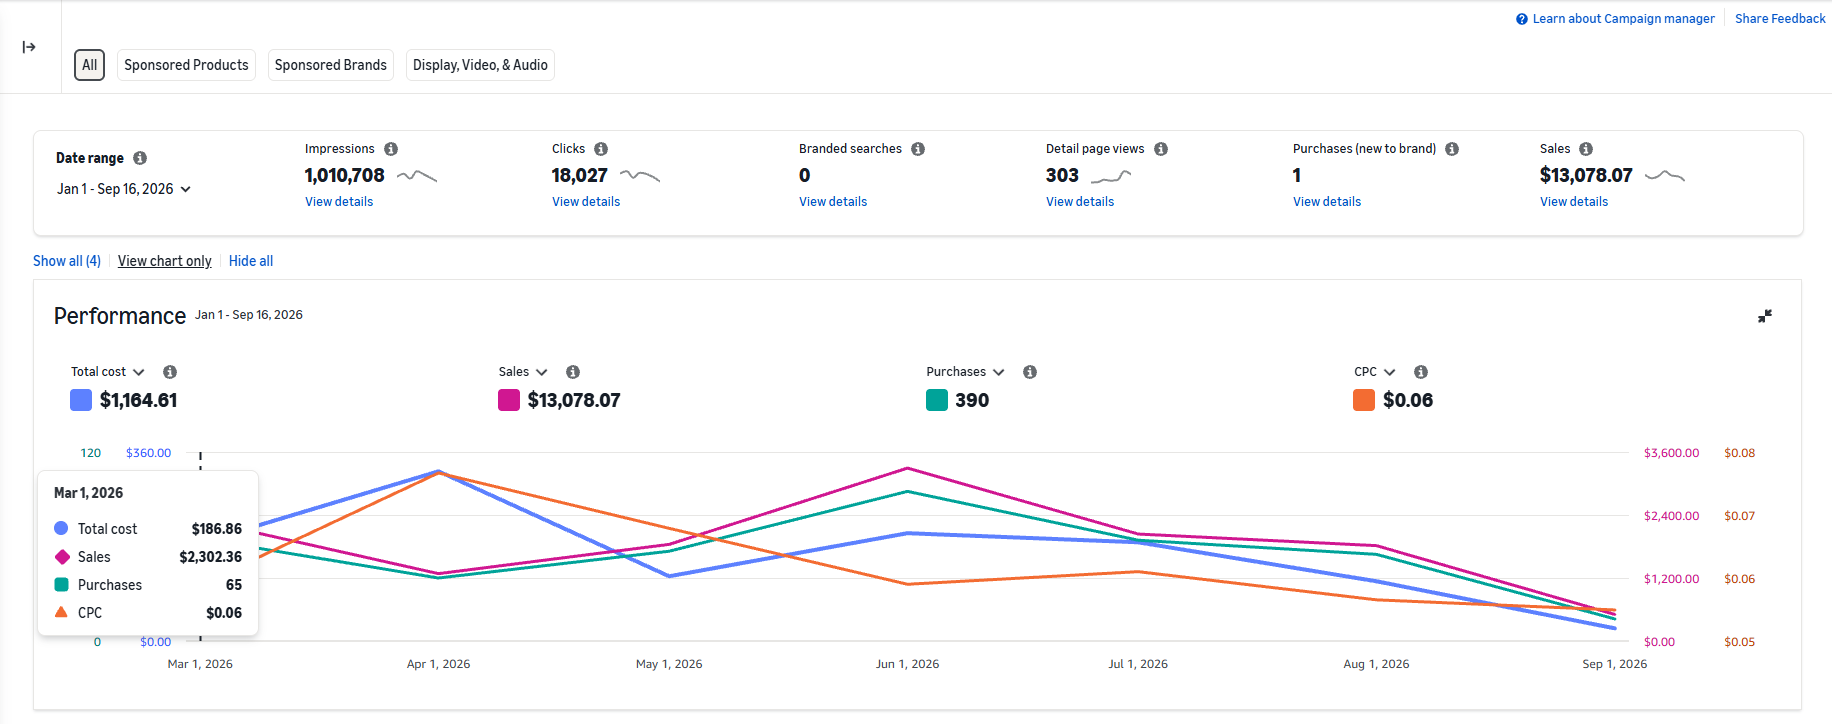Image resolution: width=1832 pixels, height=724 pixels.
Task: Click info icon next to CPC metric
Action: pos(1421,372)
